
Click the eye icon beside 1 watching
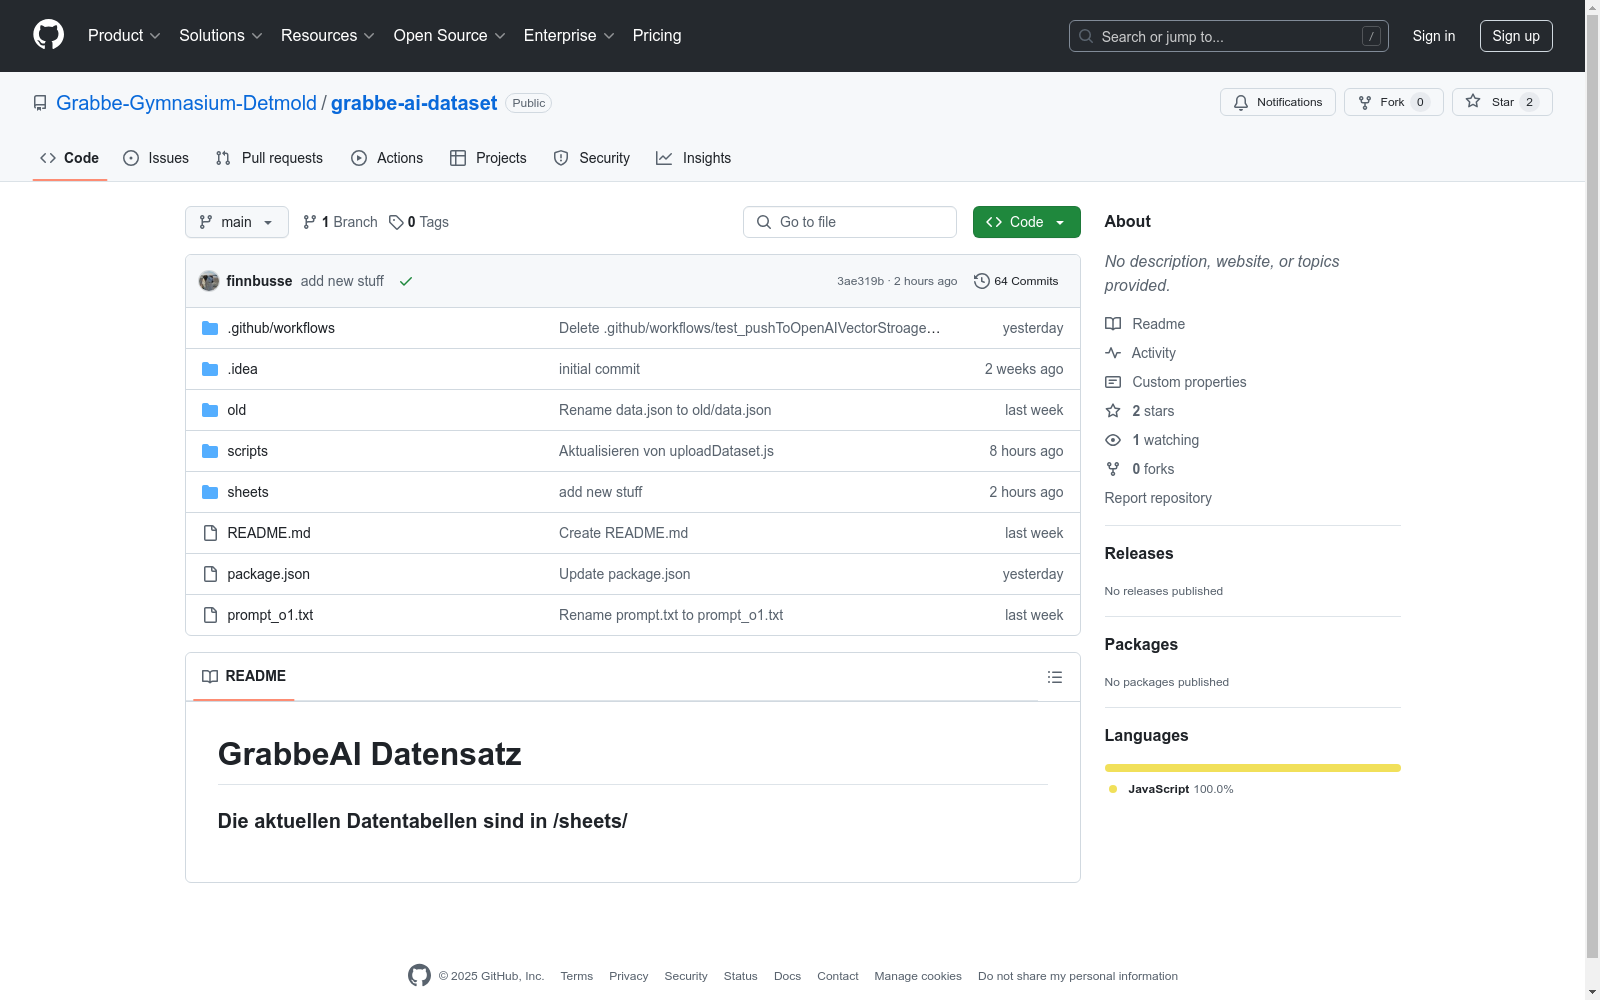pyautogui.click(x=1113, y=440)
